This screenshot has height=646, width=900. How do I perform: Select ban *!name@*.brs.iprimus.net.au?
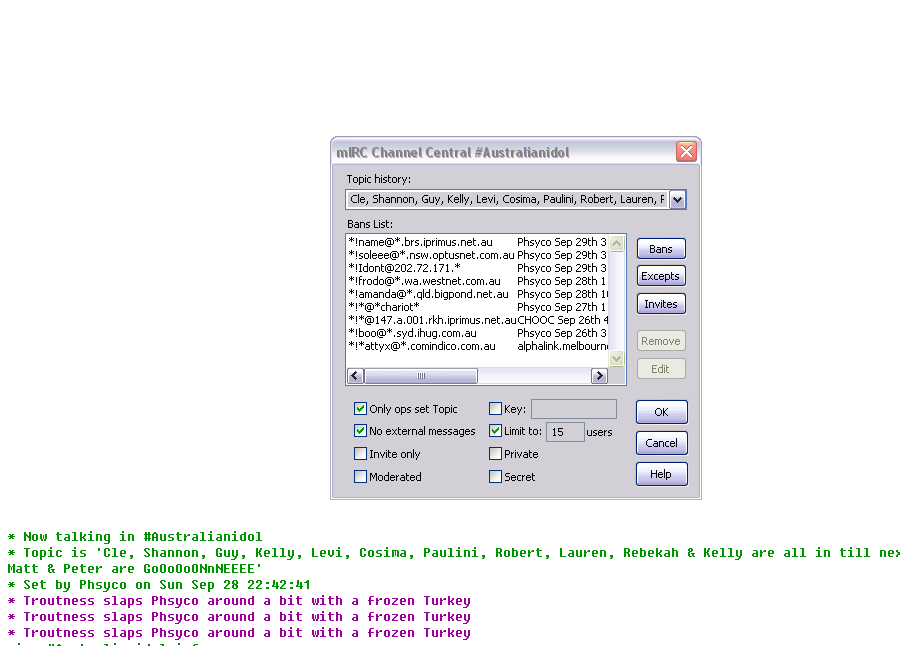coord(478,242)
